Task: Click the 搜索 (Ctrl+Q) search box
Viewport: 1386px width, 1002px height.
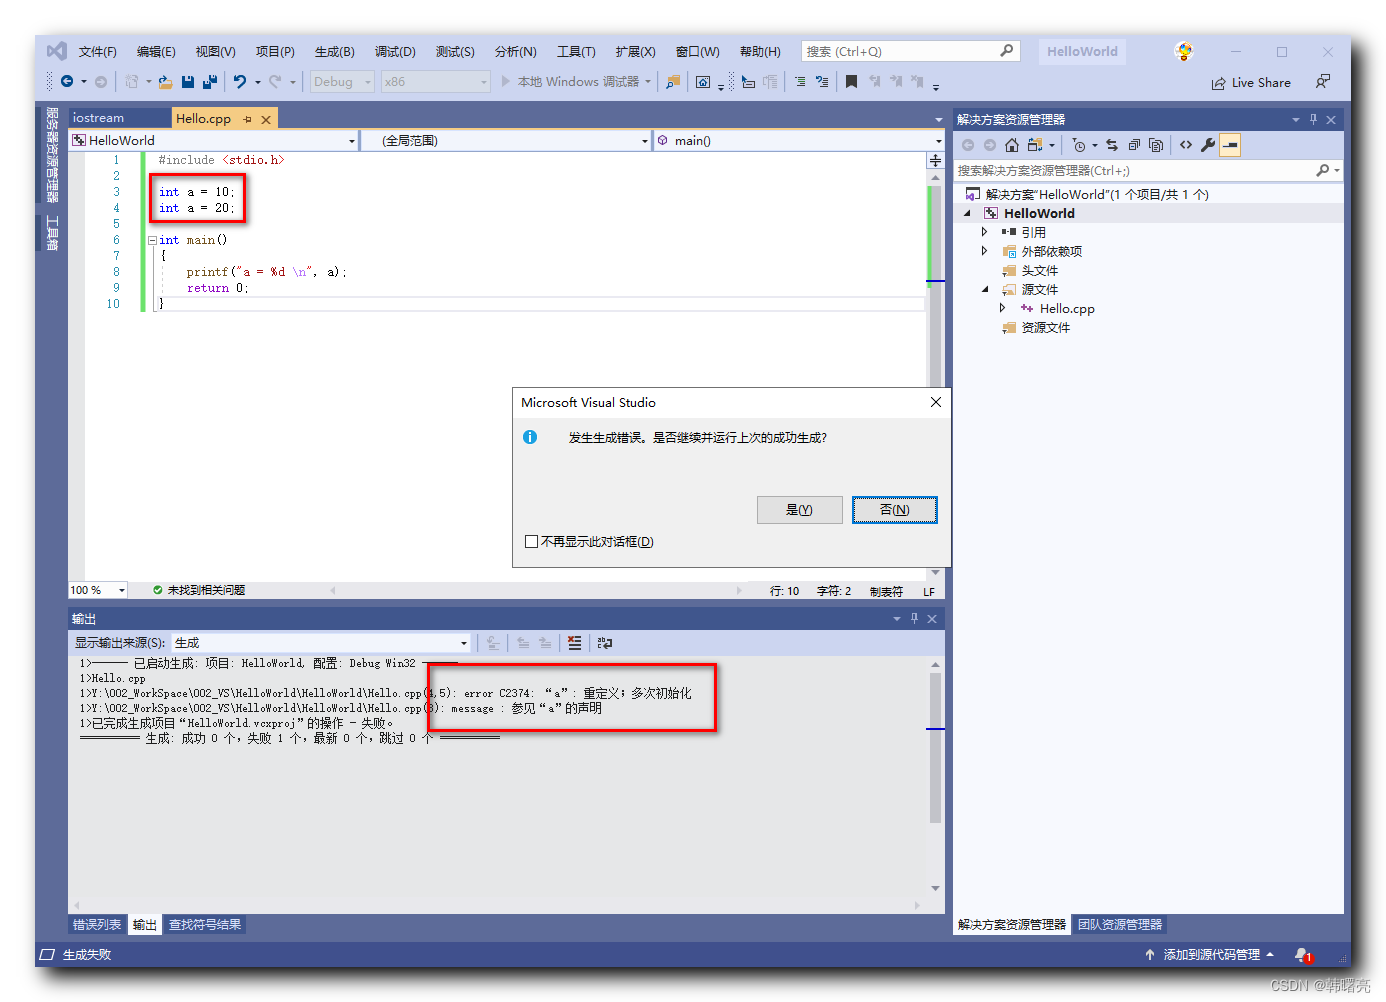Action: 910,51
